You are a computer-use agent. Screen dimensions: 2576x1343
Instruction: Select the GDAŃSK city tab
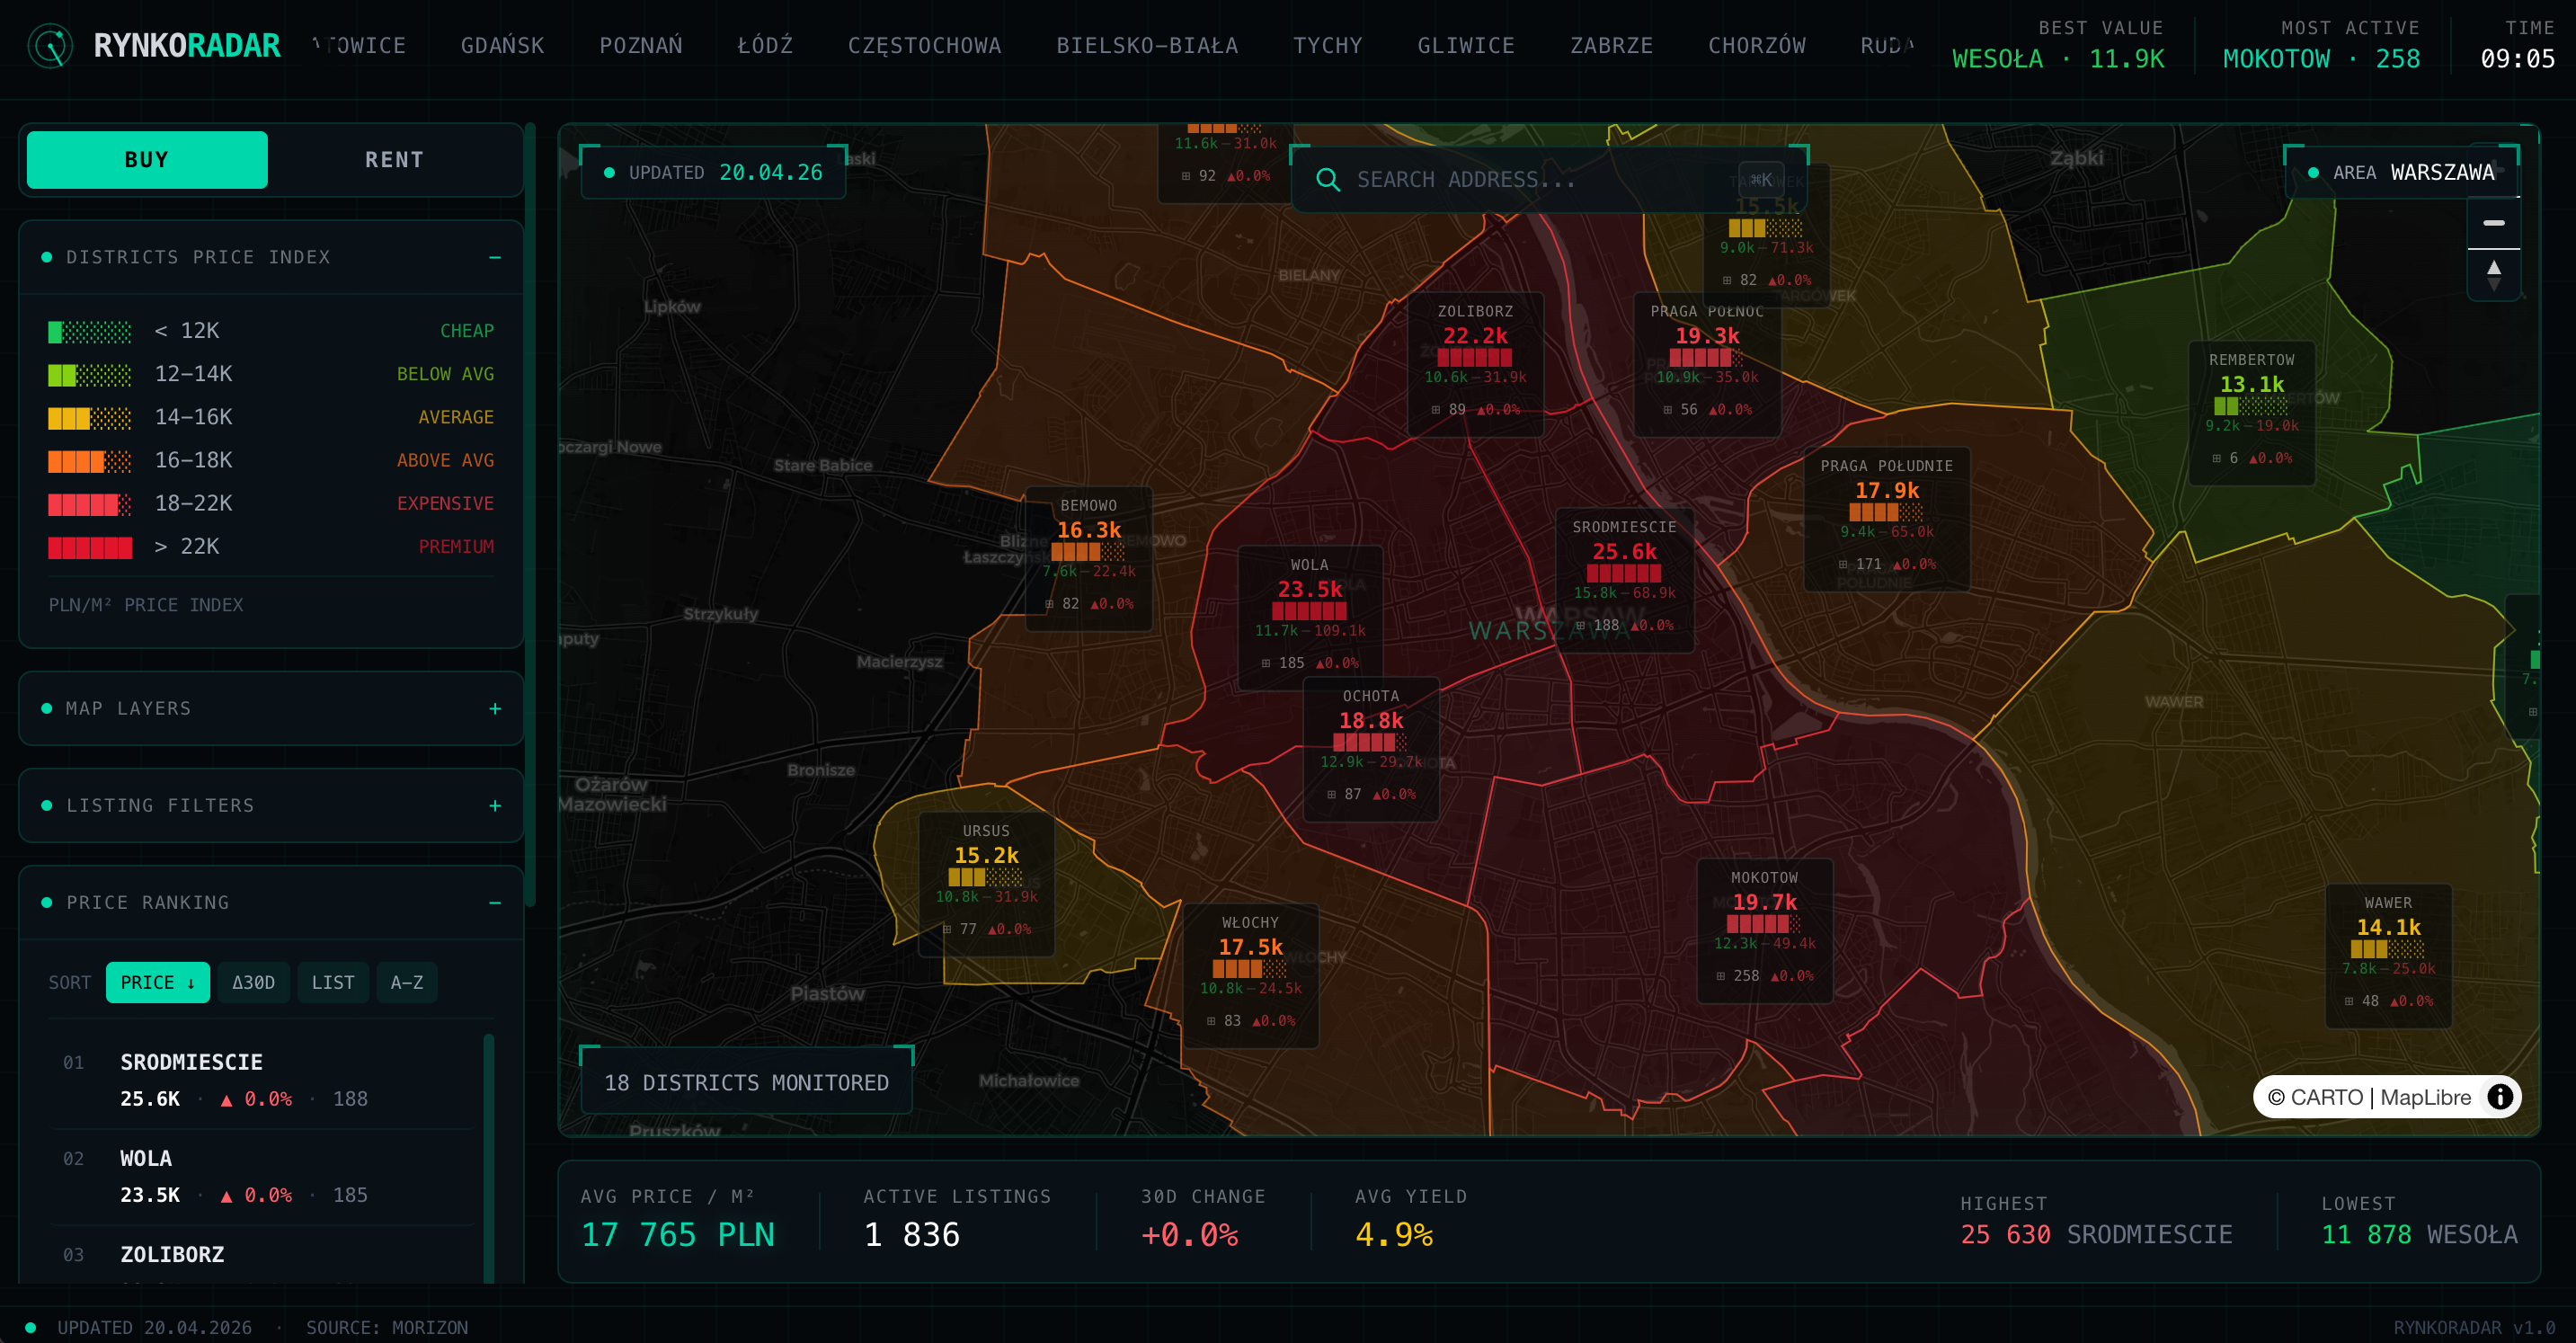pos(502,46)
